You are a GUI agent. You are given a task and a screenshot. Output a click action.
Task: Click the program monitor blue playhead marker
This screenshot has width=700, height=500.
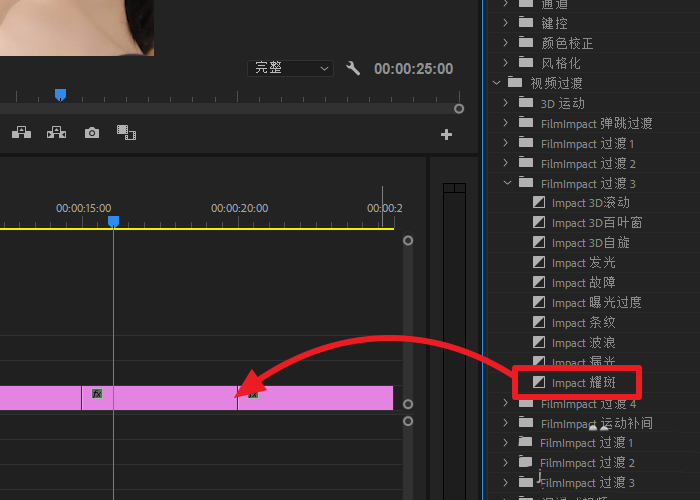[x=60, y=95]
